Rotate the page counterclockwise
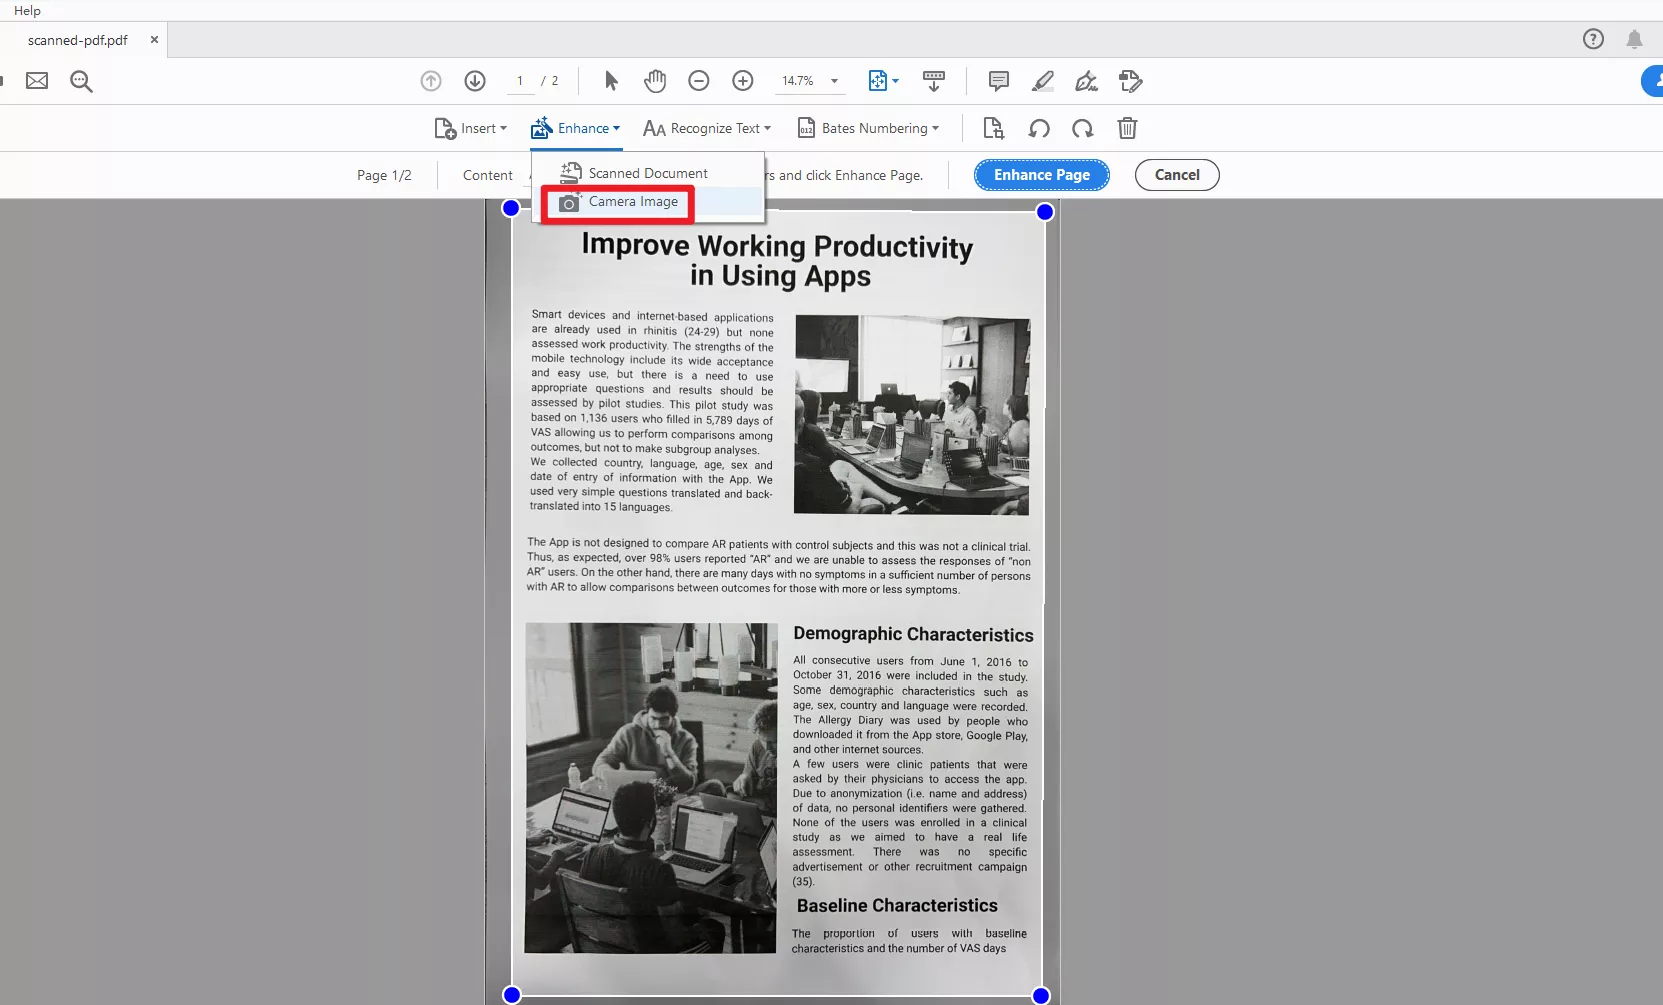The width and height of the screenshot is (1663, 1005). click(1038, 128)
